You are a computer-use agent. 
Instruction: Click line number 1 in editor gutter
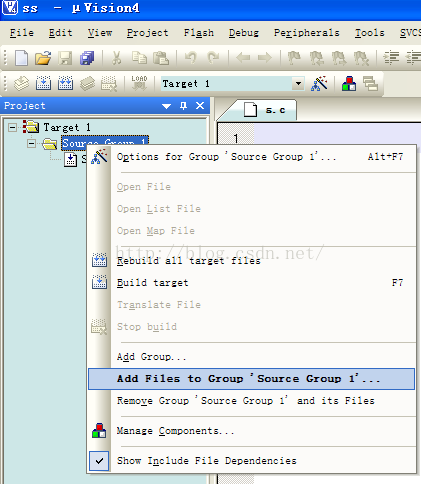[236, 138]
